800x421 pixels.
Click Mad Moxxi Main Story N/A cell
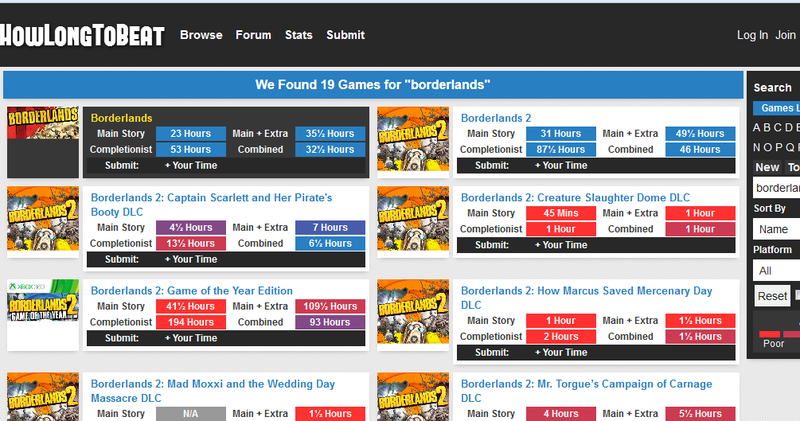click(x=191, y=414)
